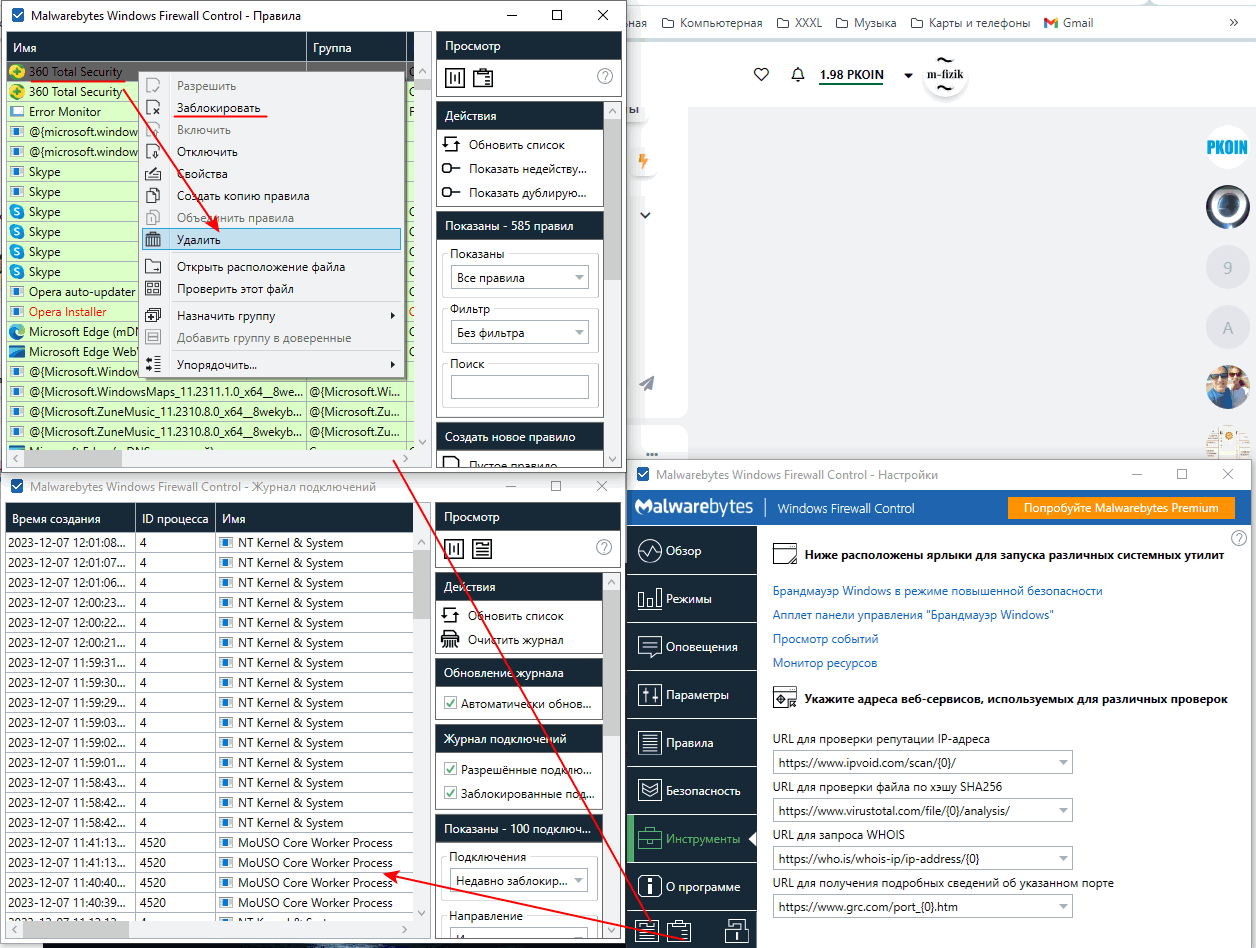Open the Монитор ресурсов link

825,663
